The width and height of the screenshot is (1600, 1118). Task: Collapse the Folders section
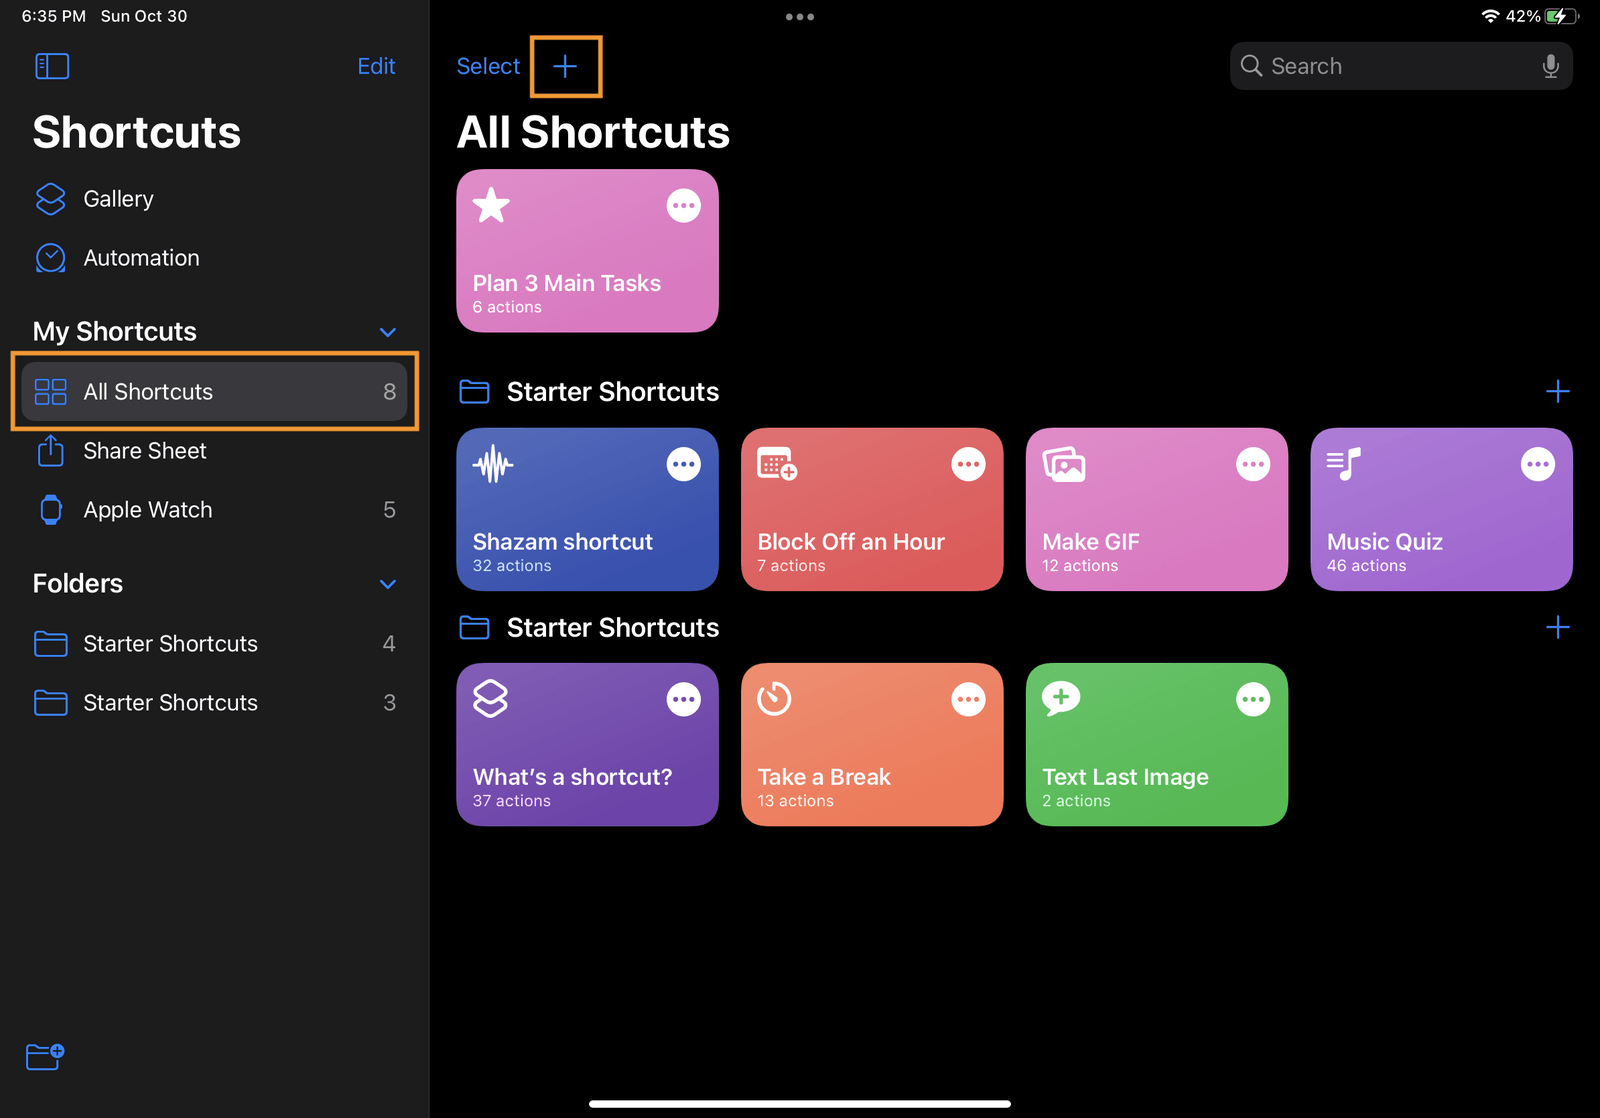[387, 584]
